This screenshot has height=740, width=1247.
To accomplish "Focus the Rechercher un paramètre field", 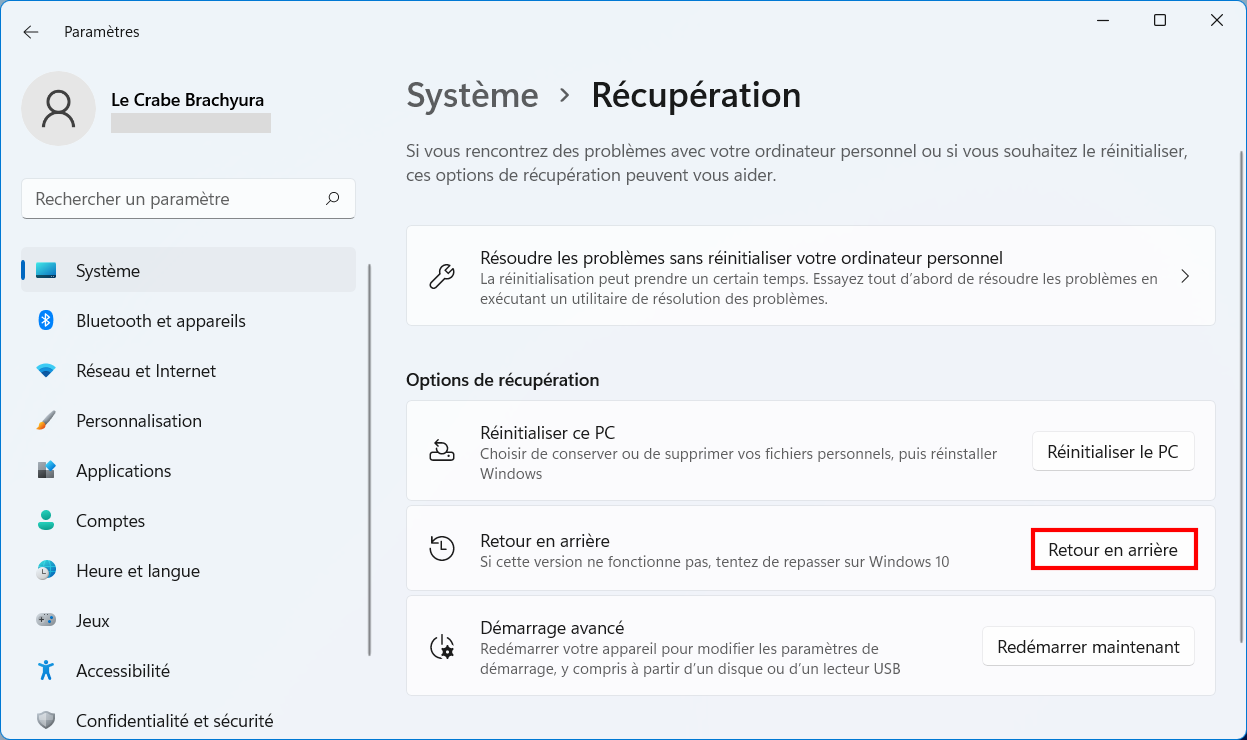I will pyautogui.click(x=188, y=199).
